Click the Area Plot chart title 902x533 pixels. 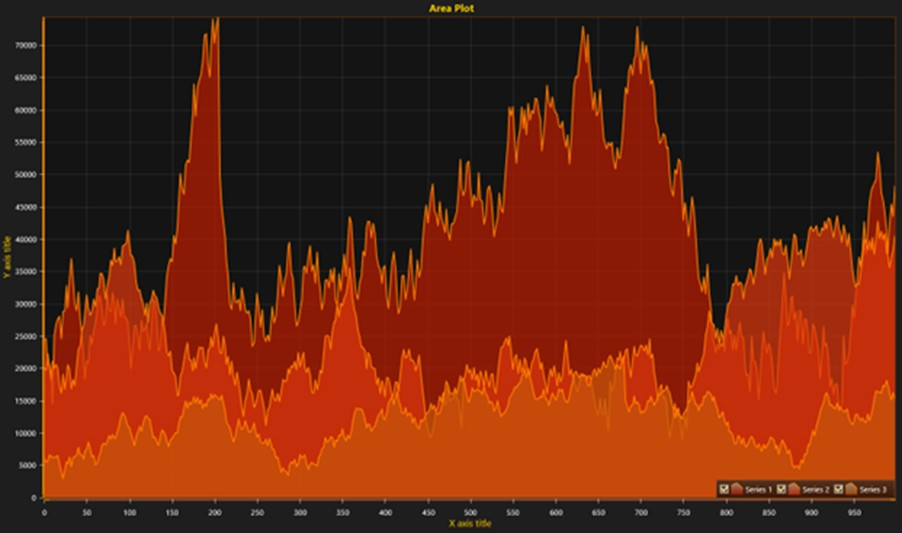tap(452, 8)
